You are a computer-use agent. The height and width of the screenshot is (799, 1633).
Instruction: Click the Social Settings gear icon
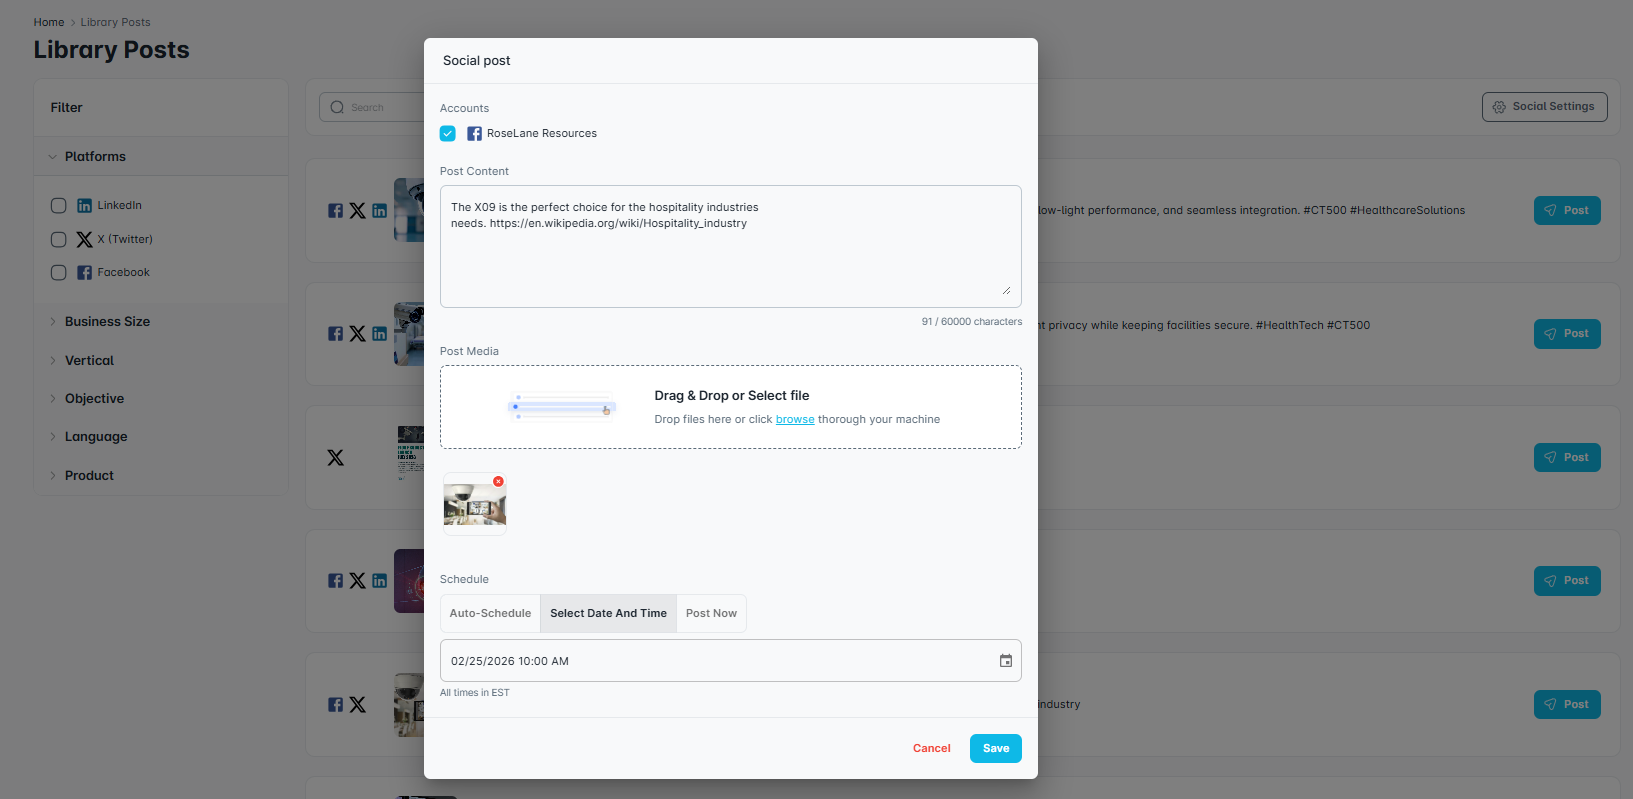(1499, 107)
